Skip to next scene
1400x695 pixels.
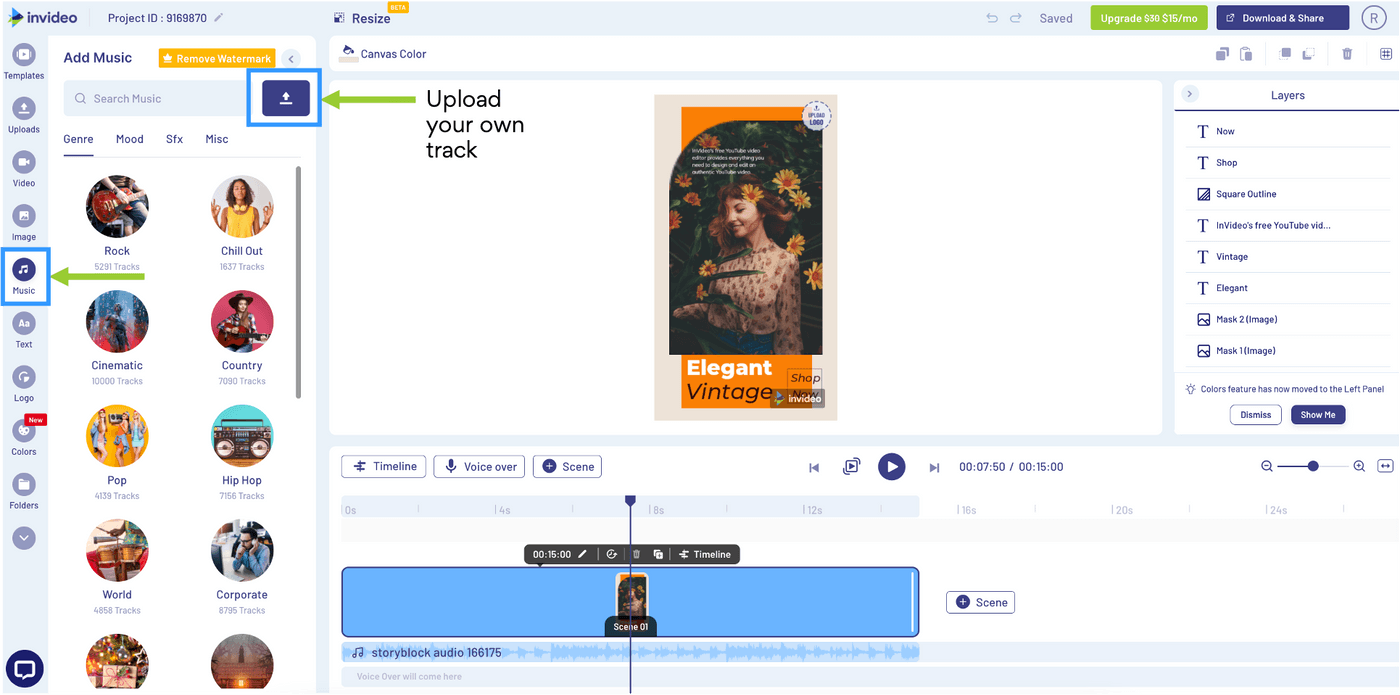(x=934, y=467)
